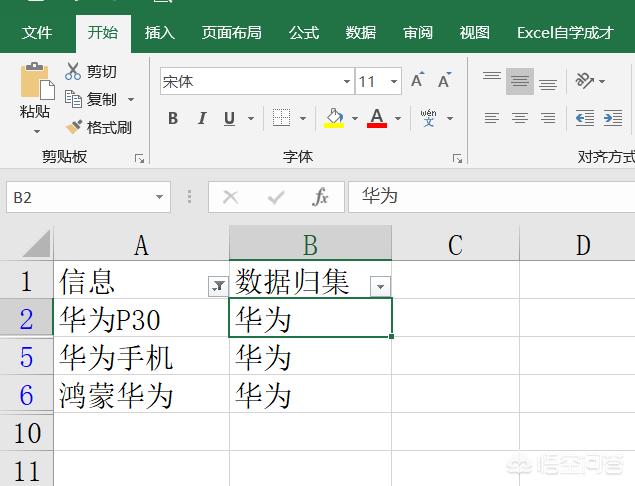Open the 文件 tab

[37, 33]
